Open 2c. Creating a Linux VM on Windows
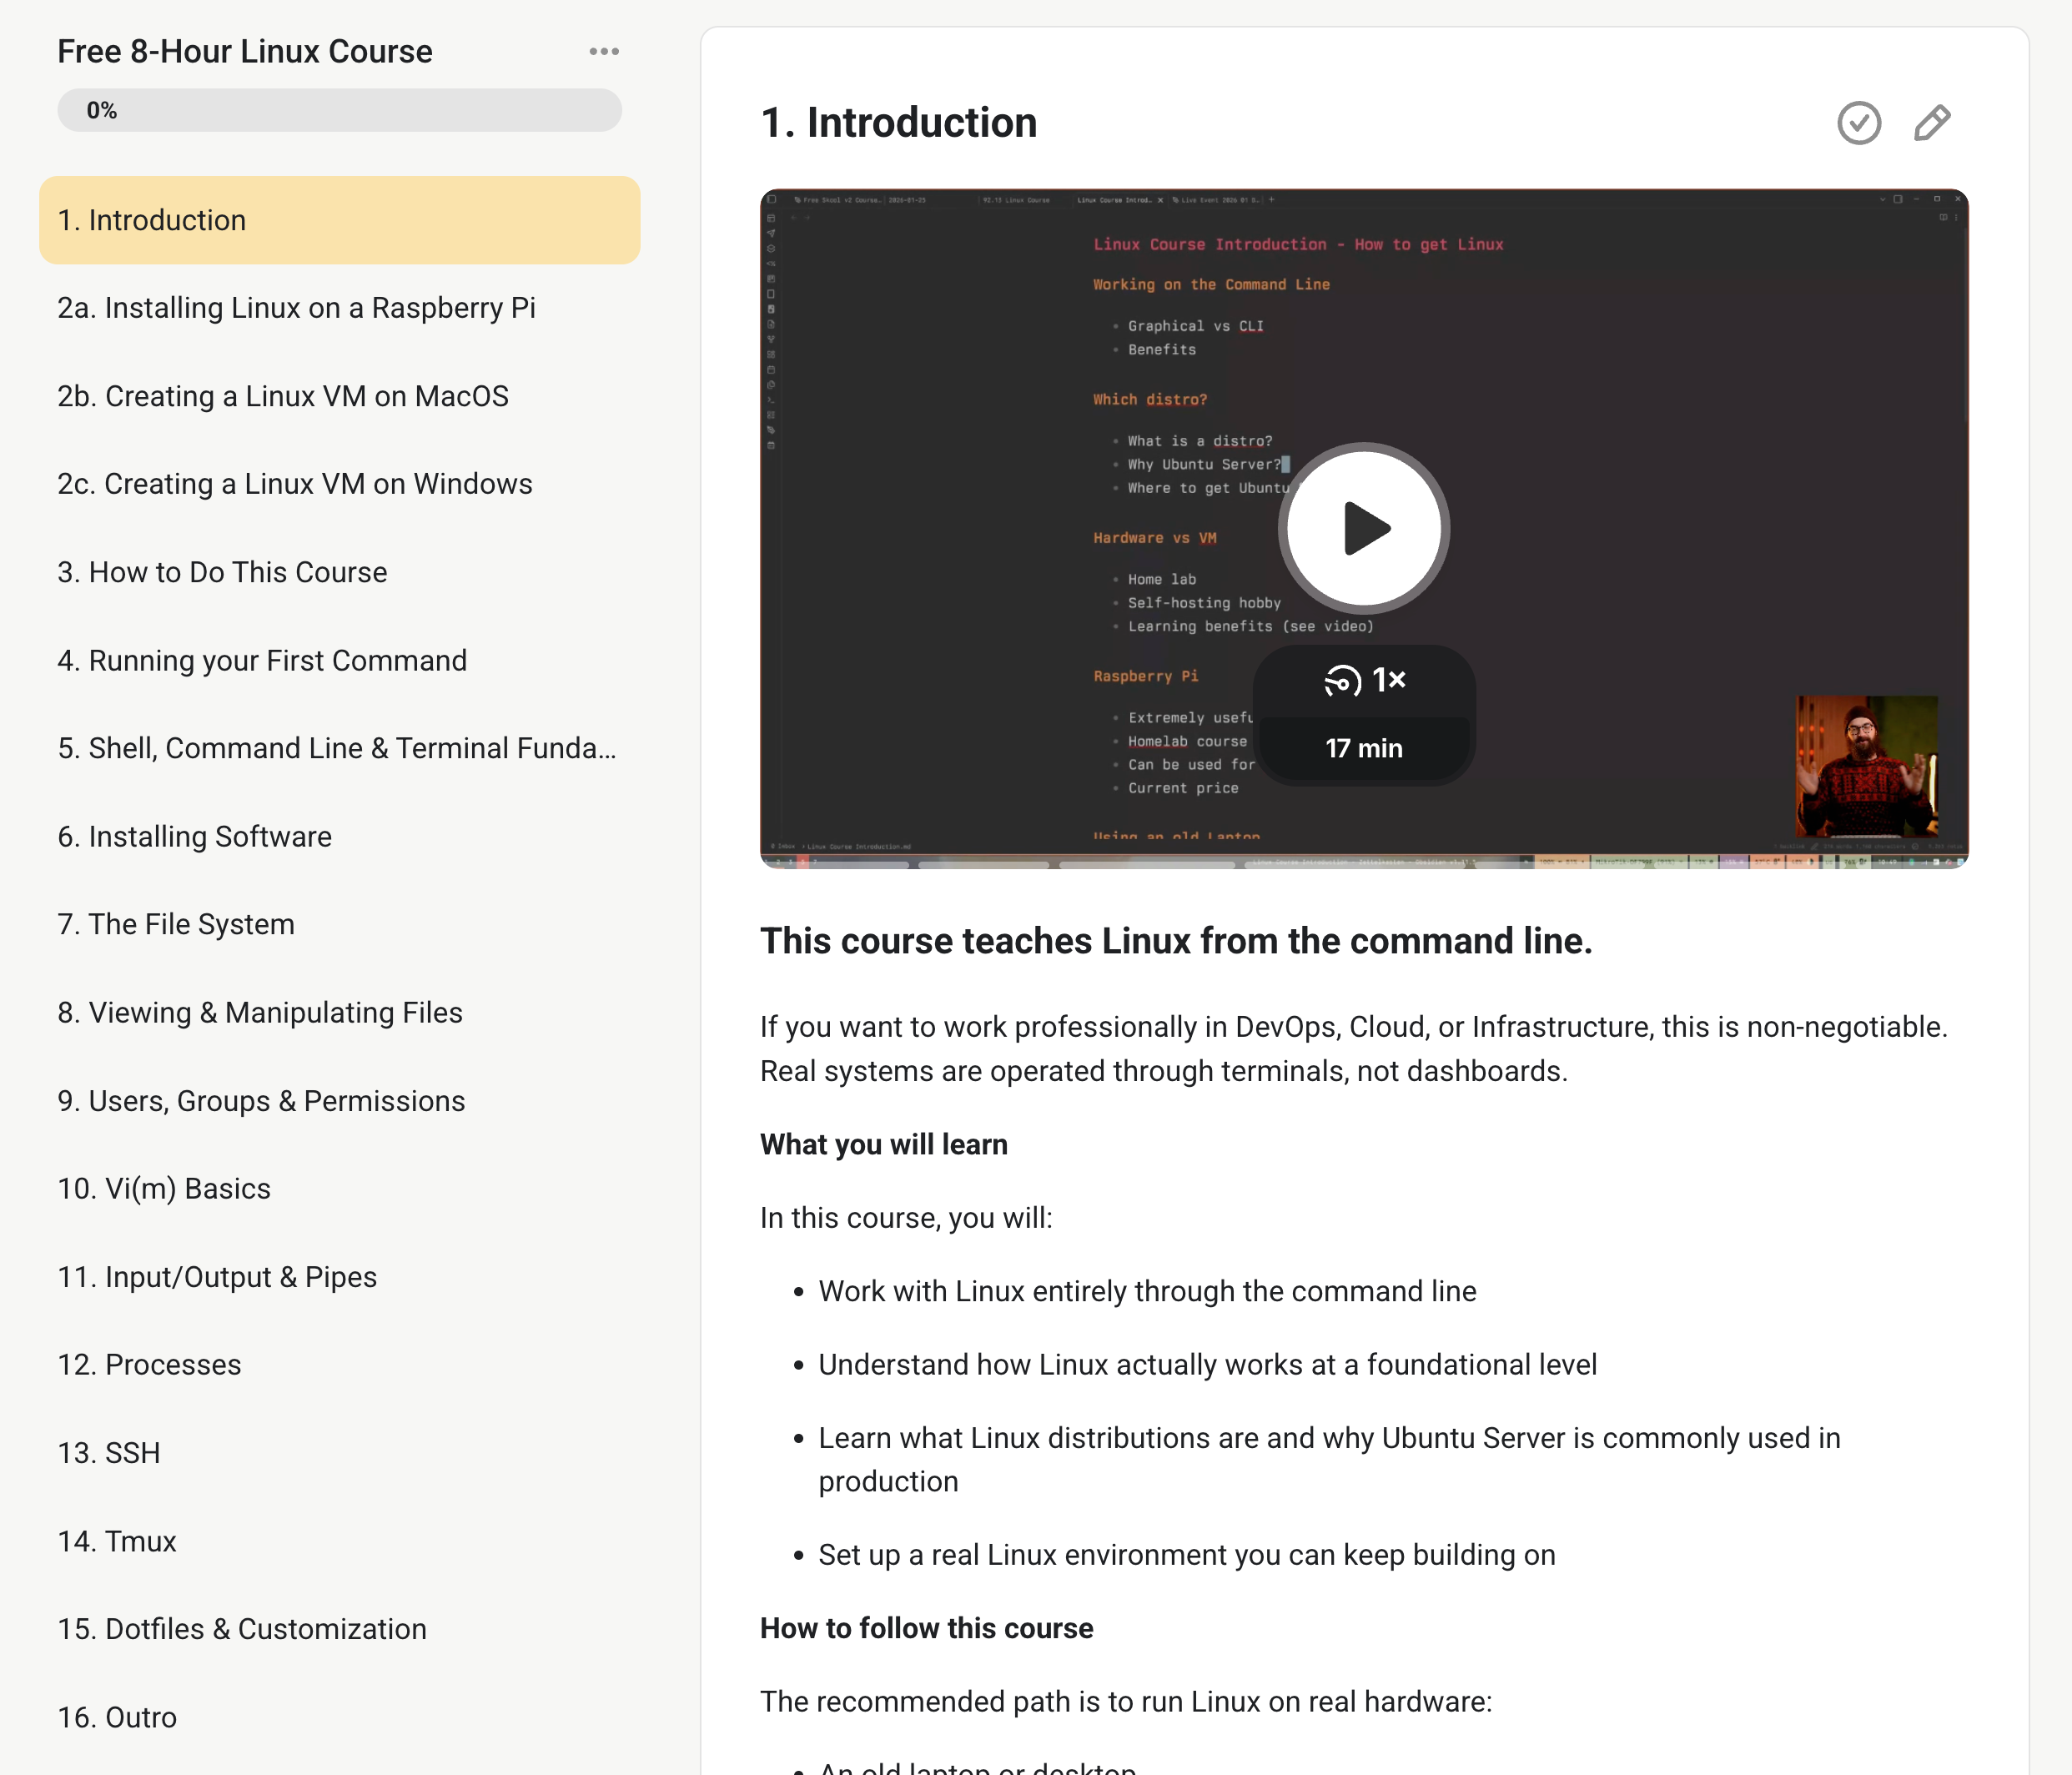 (x=339, y=484)
